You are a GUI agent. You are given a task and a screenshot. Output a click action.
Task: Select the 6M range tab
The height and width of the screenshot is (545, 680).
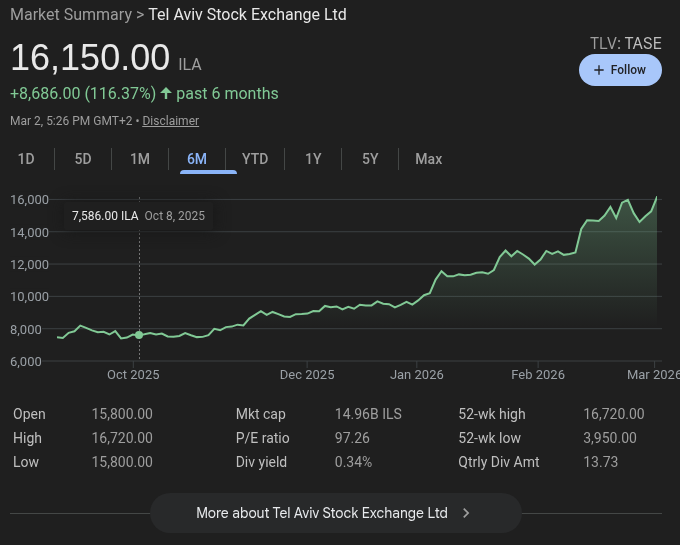(x=197, y=159)
